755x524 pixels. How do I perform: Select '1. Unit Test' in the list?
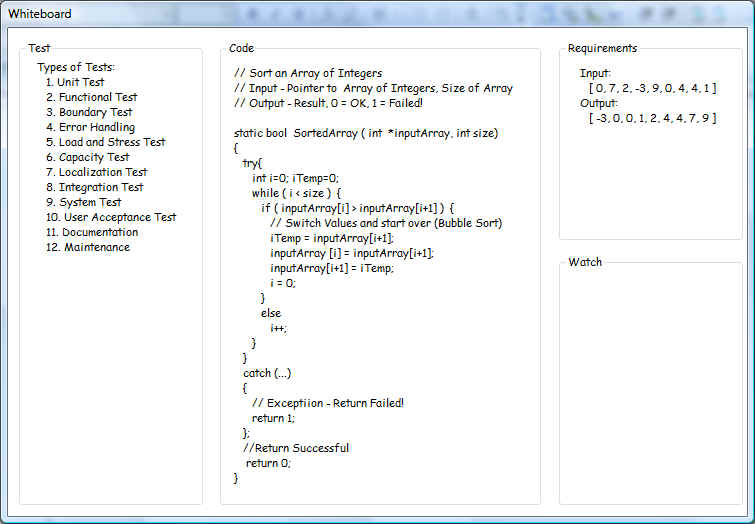(75, 82)
